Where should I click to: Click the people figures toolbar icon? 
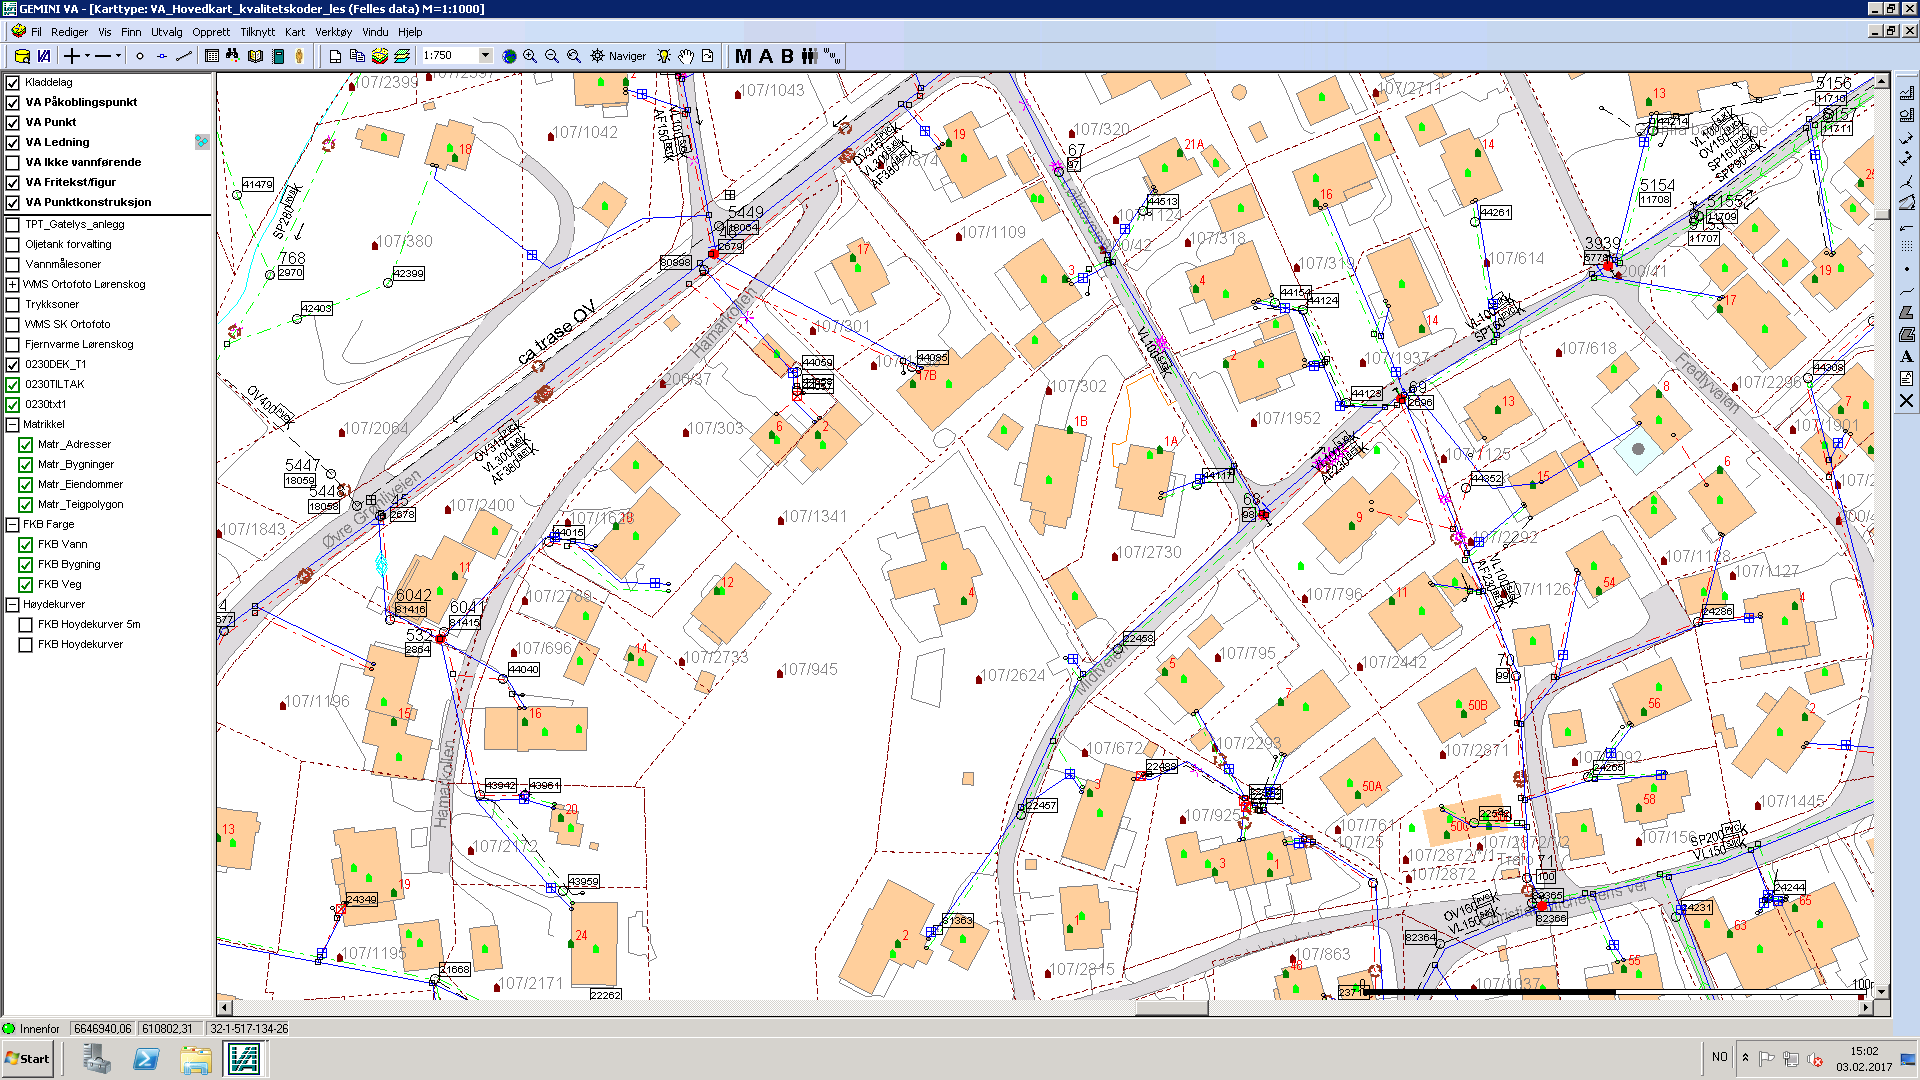coord(809,56)
